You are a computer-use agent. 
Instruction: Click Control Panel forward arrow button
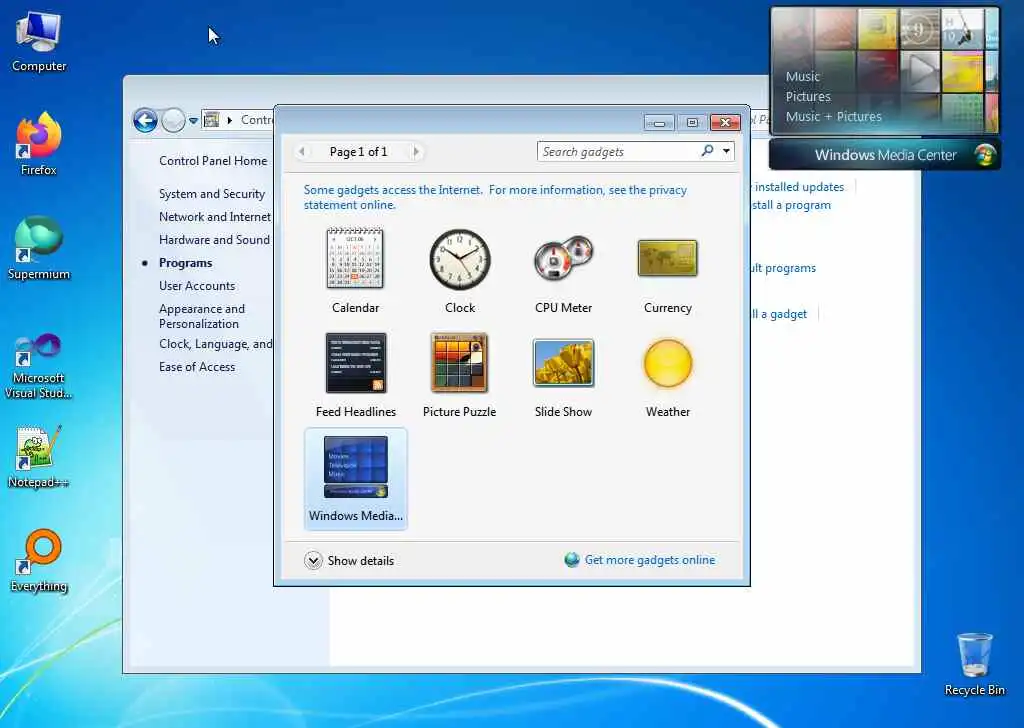point(173,120)
